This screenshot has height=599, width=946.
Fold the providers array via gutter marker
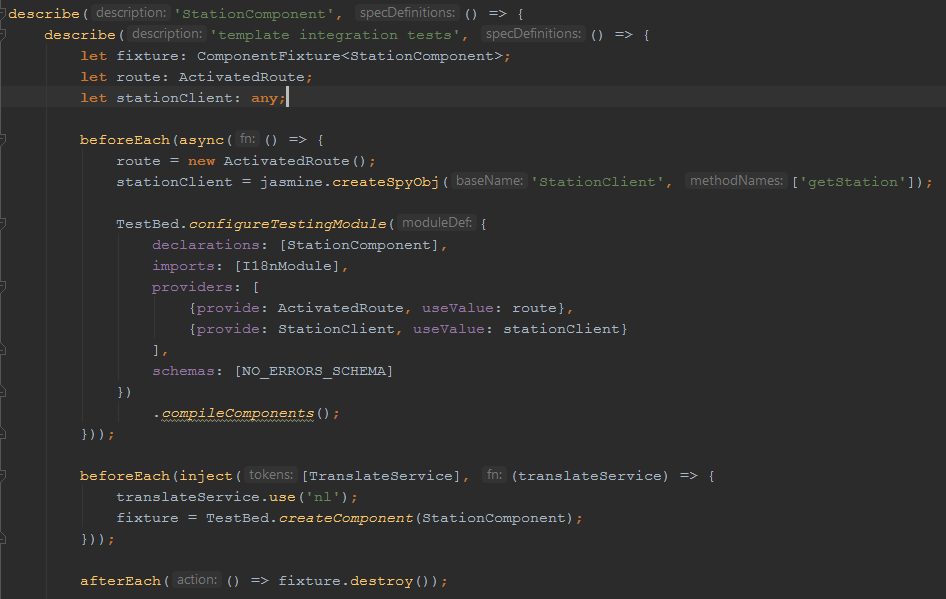(x=3, y=287)
